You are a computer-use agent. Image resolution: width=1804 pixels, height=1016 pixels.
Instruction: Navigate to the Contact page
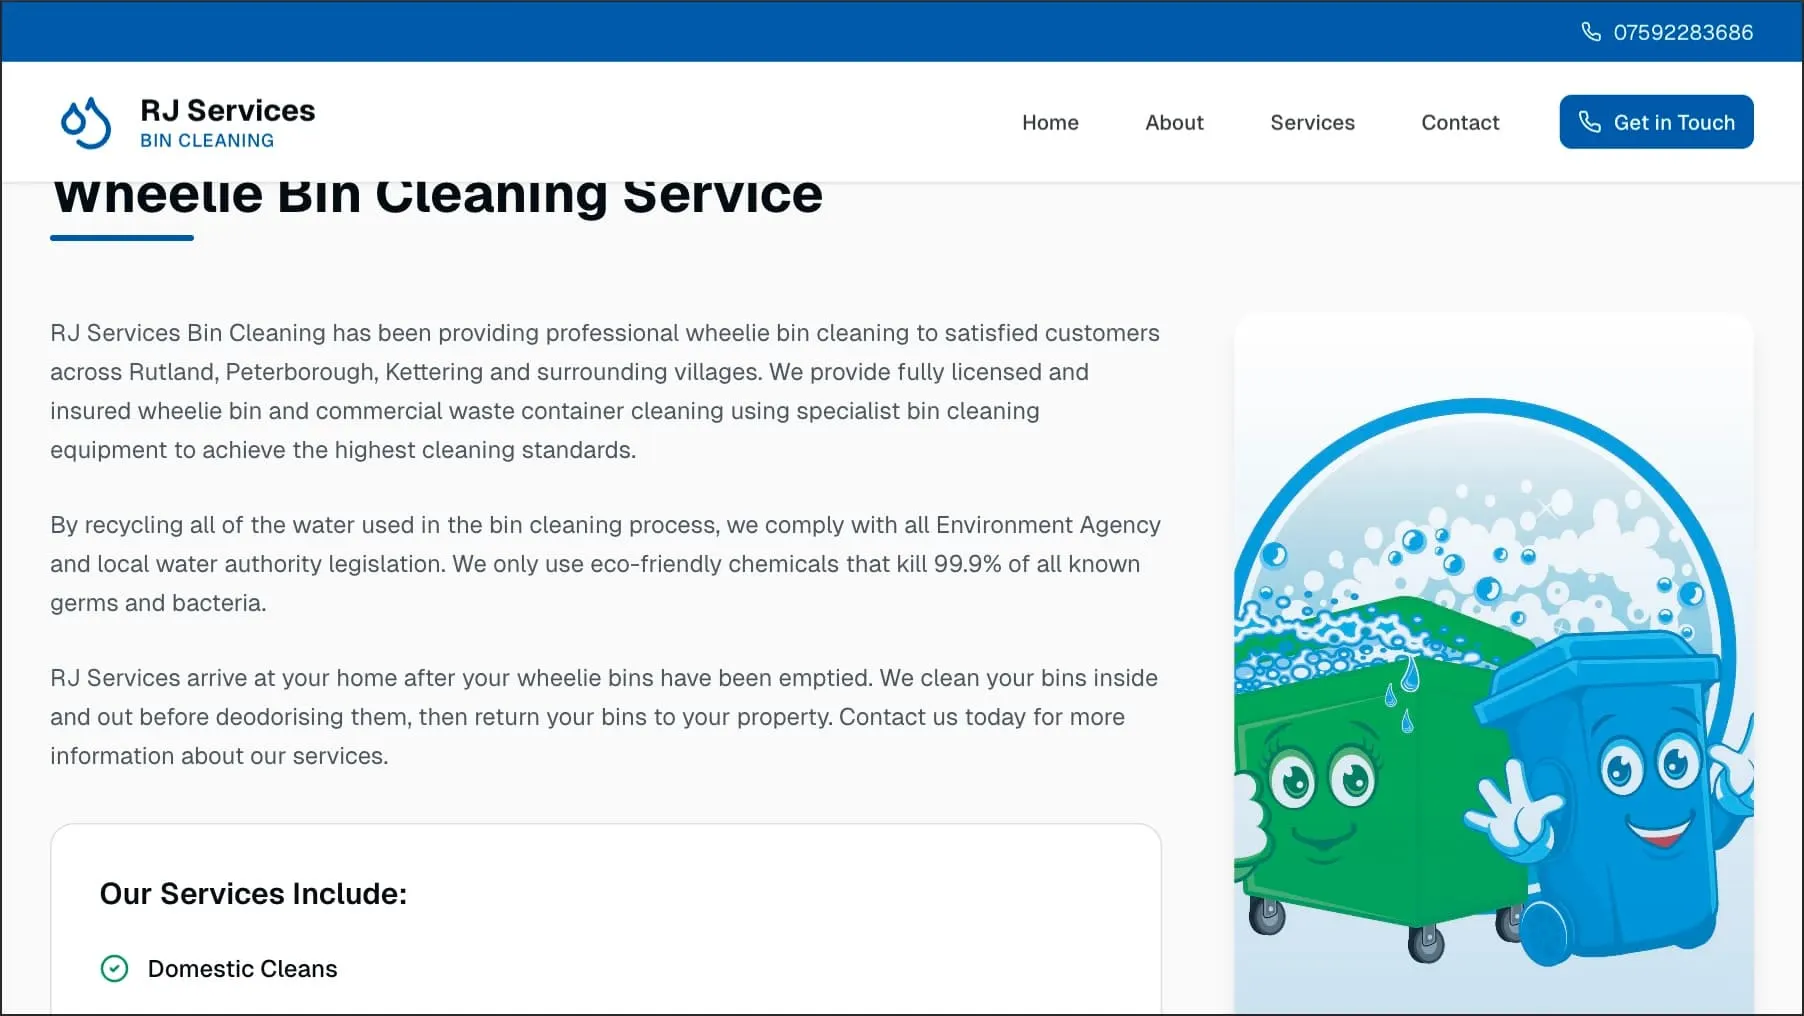coord(1460,122)
